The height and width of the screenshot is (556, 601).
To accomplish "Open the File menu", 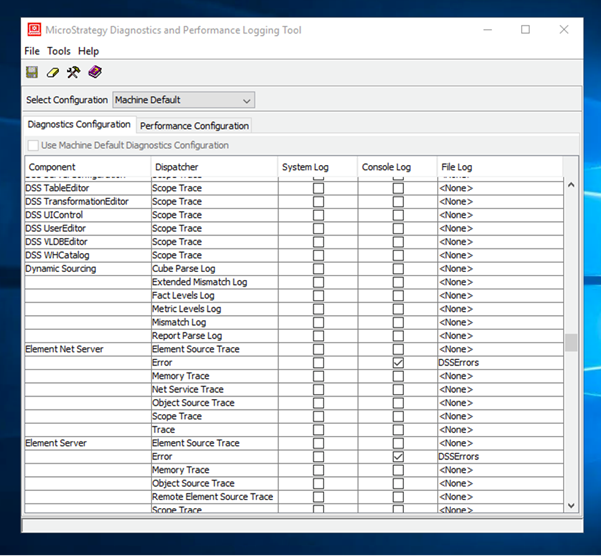I will click(32, 51).
